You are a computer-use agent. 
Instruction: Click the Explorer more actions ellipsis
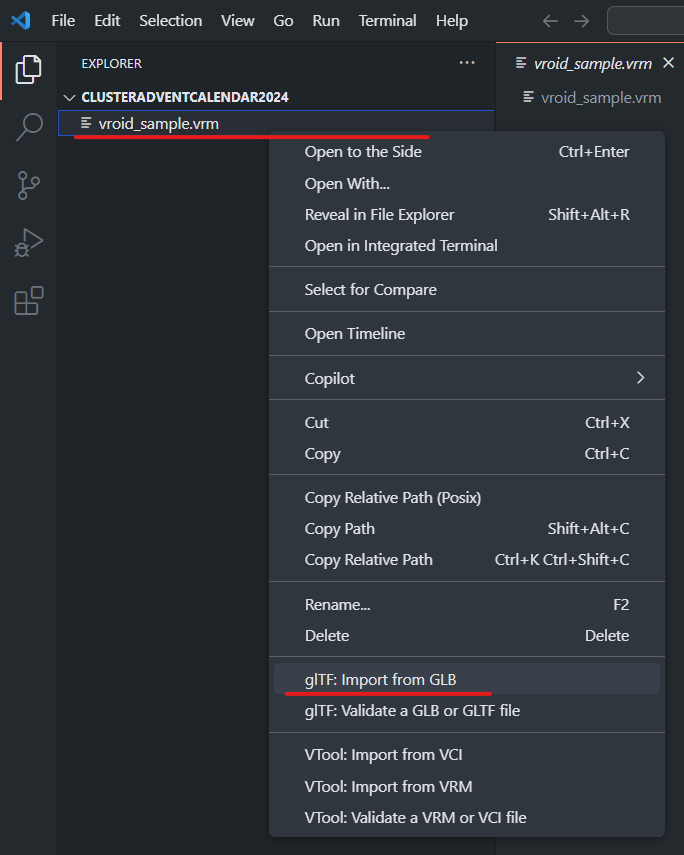coord(467,63)
